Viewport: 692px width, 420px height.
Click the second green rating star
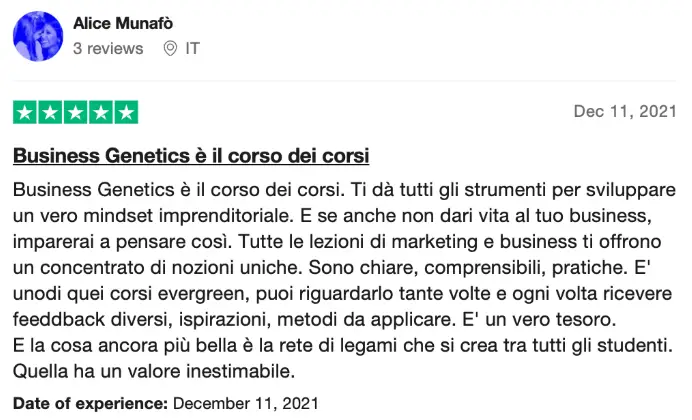tap(50, 112)
